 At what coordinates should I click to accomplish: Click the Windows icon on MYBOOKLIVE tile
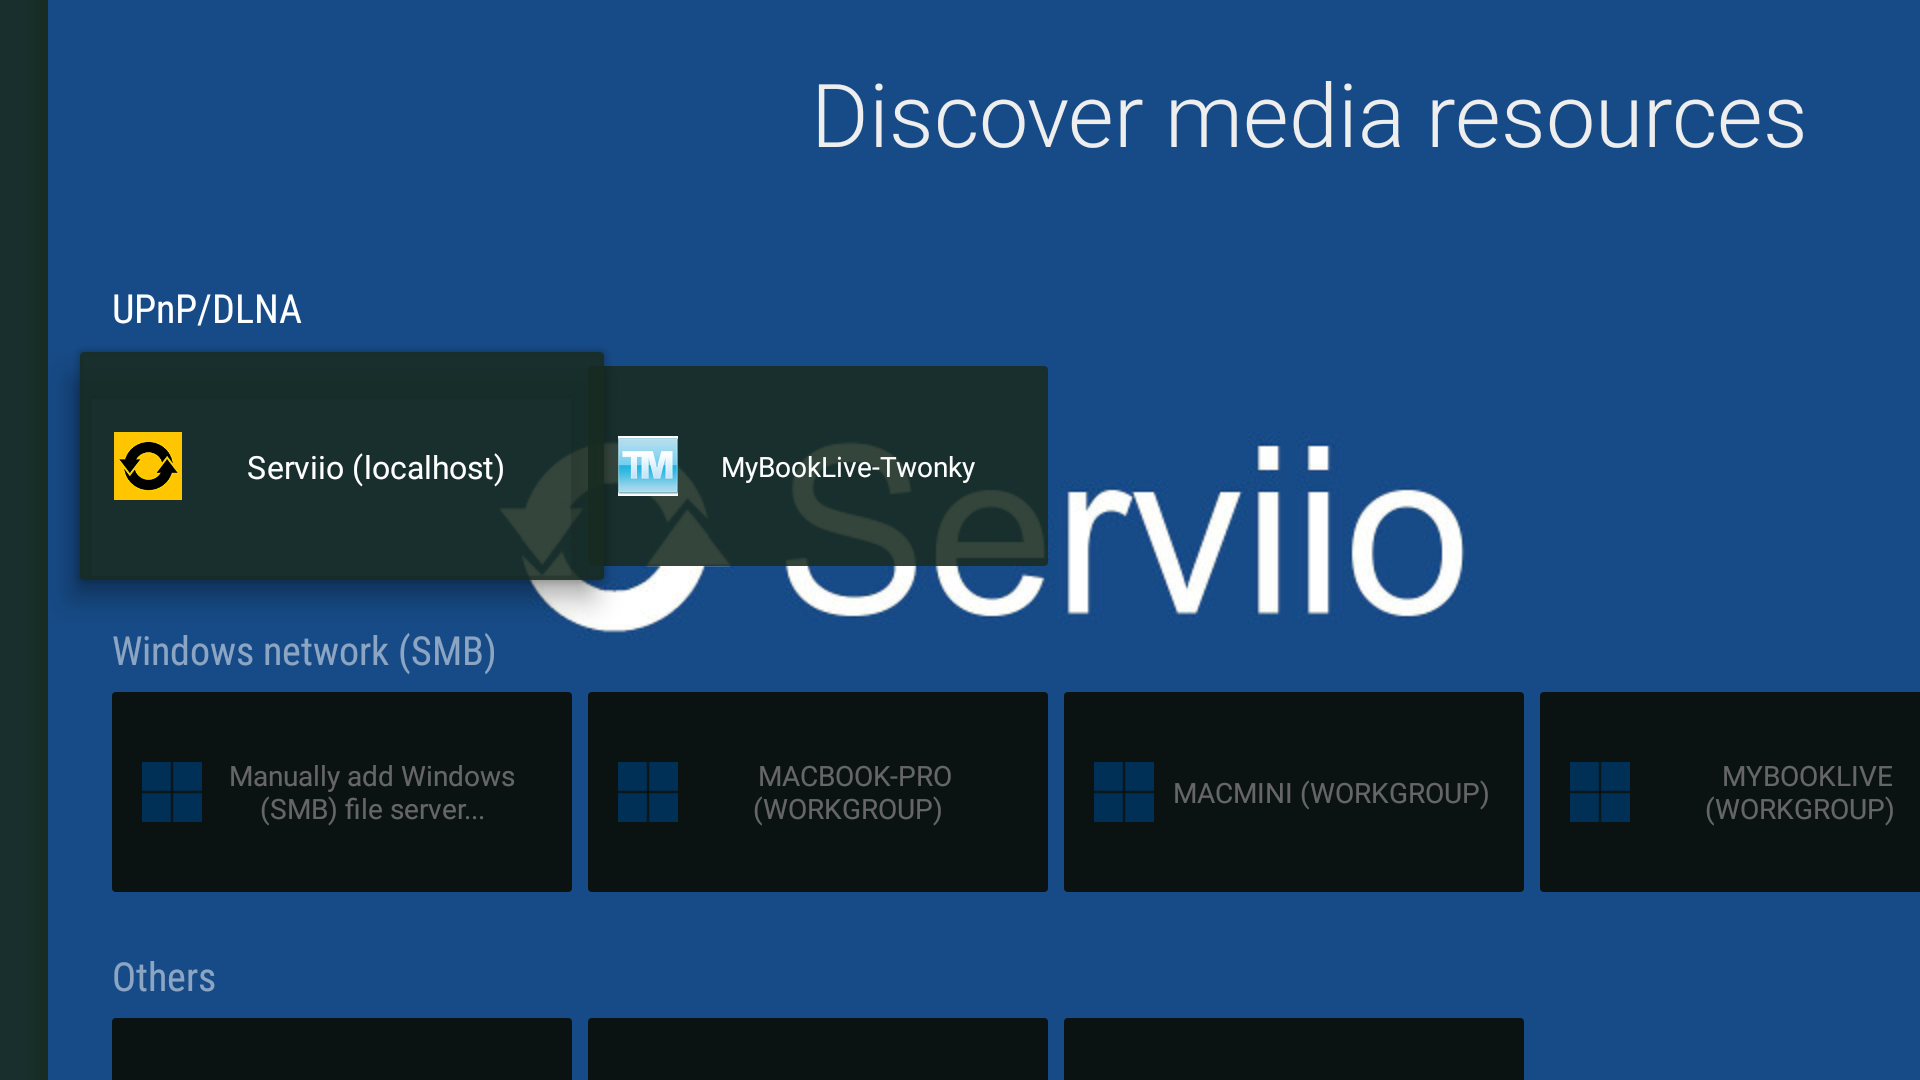tap(1601, 792)
